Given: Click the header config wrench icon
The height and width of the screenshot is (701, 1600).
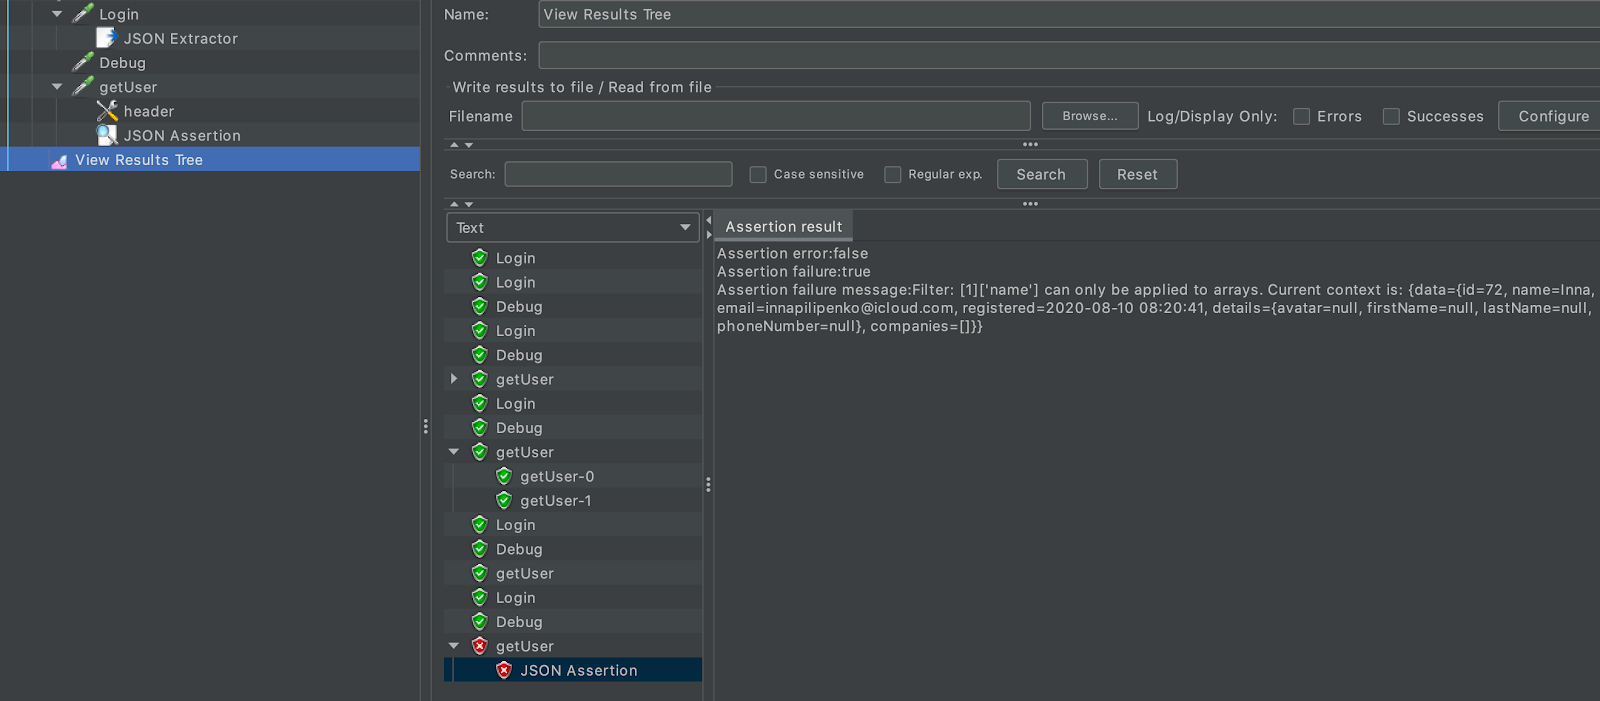Looking at the screenshot, I should point(107,111).
